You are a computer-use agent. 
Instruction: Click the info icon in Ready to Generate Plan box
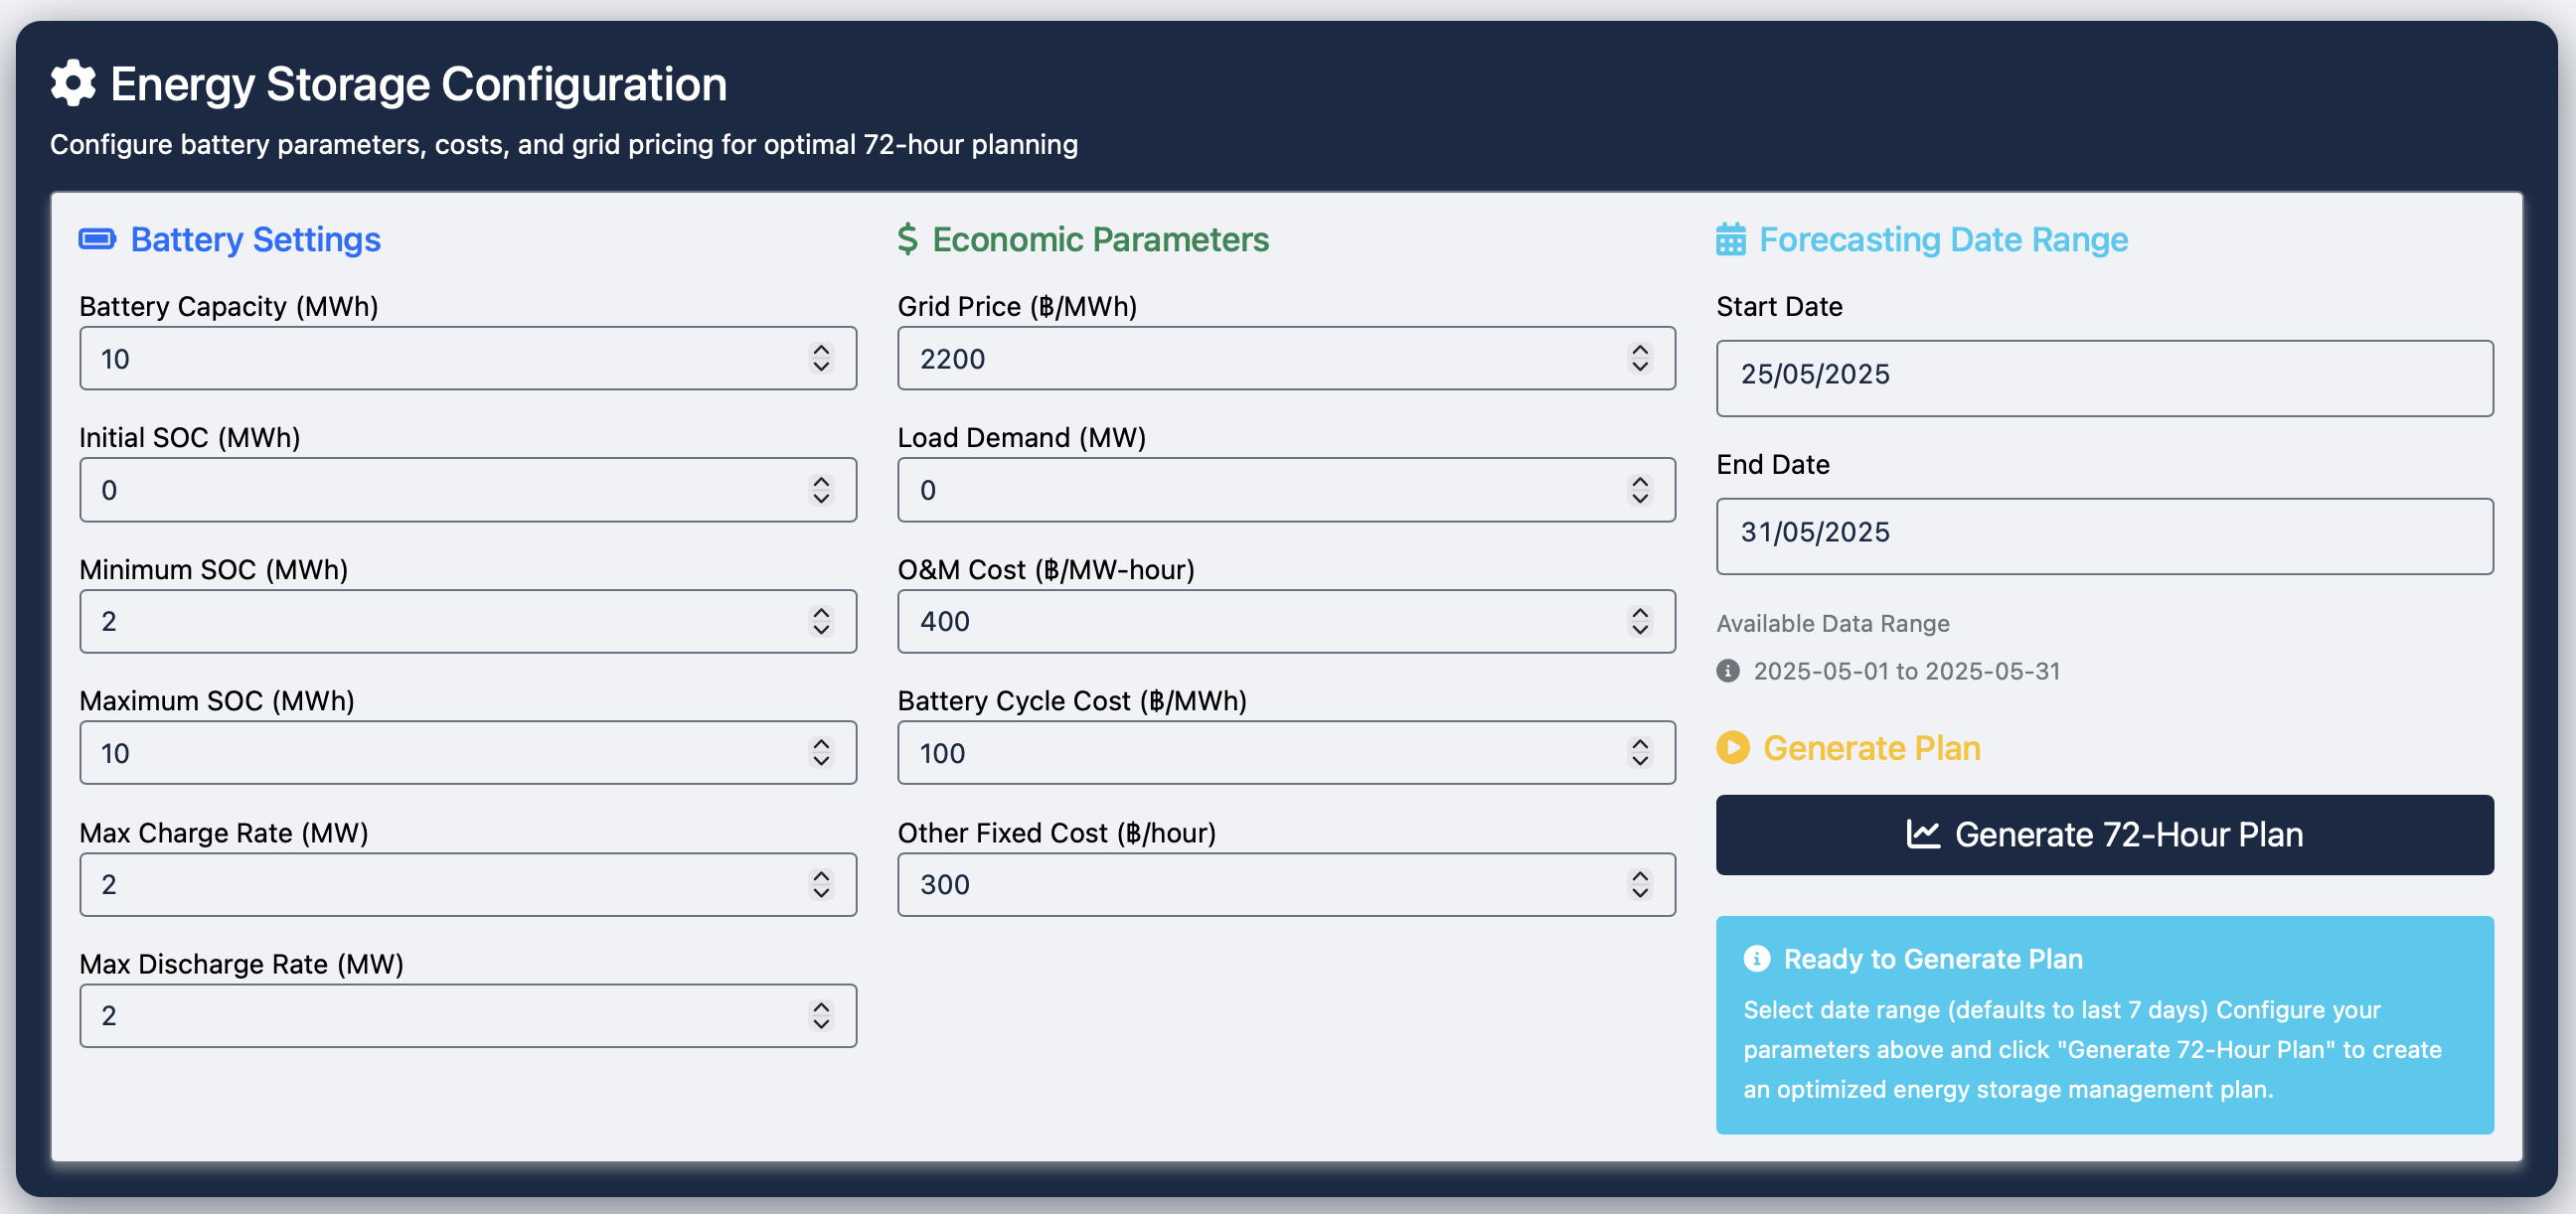[x=1757, y=959]
